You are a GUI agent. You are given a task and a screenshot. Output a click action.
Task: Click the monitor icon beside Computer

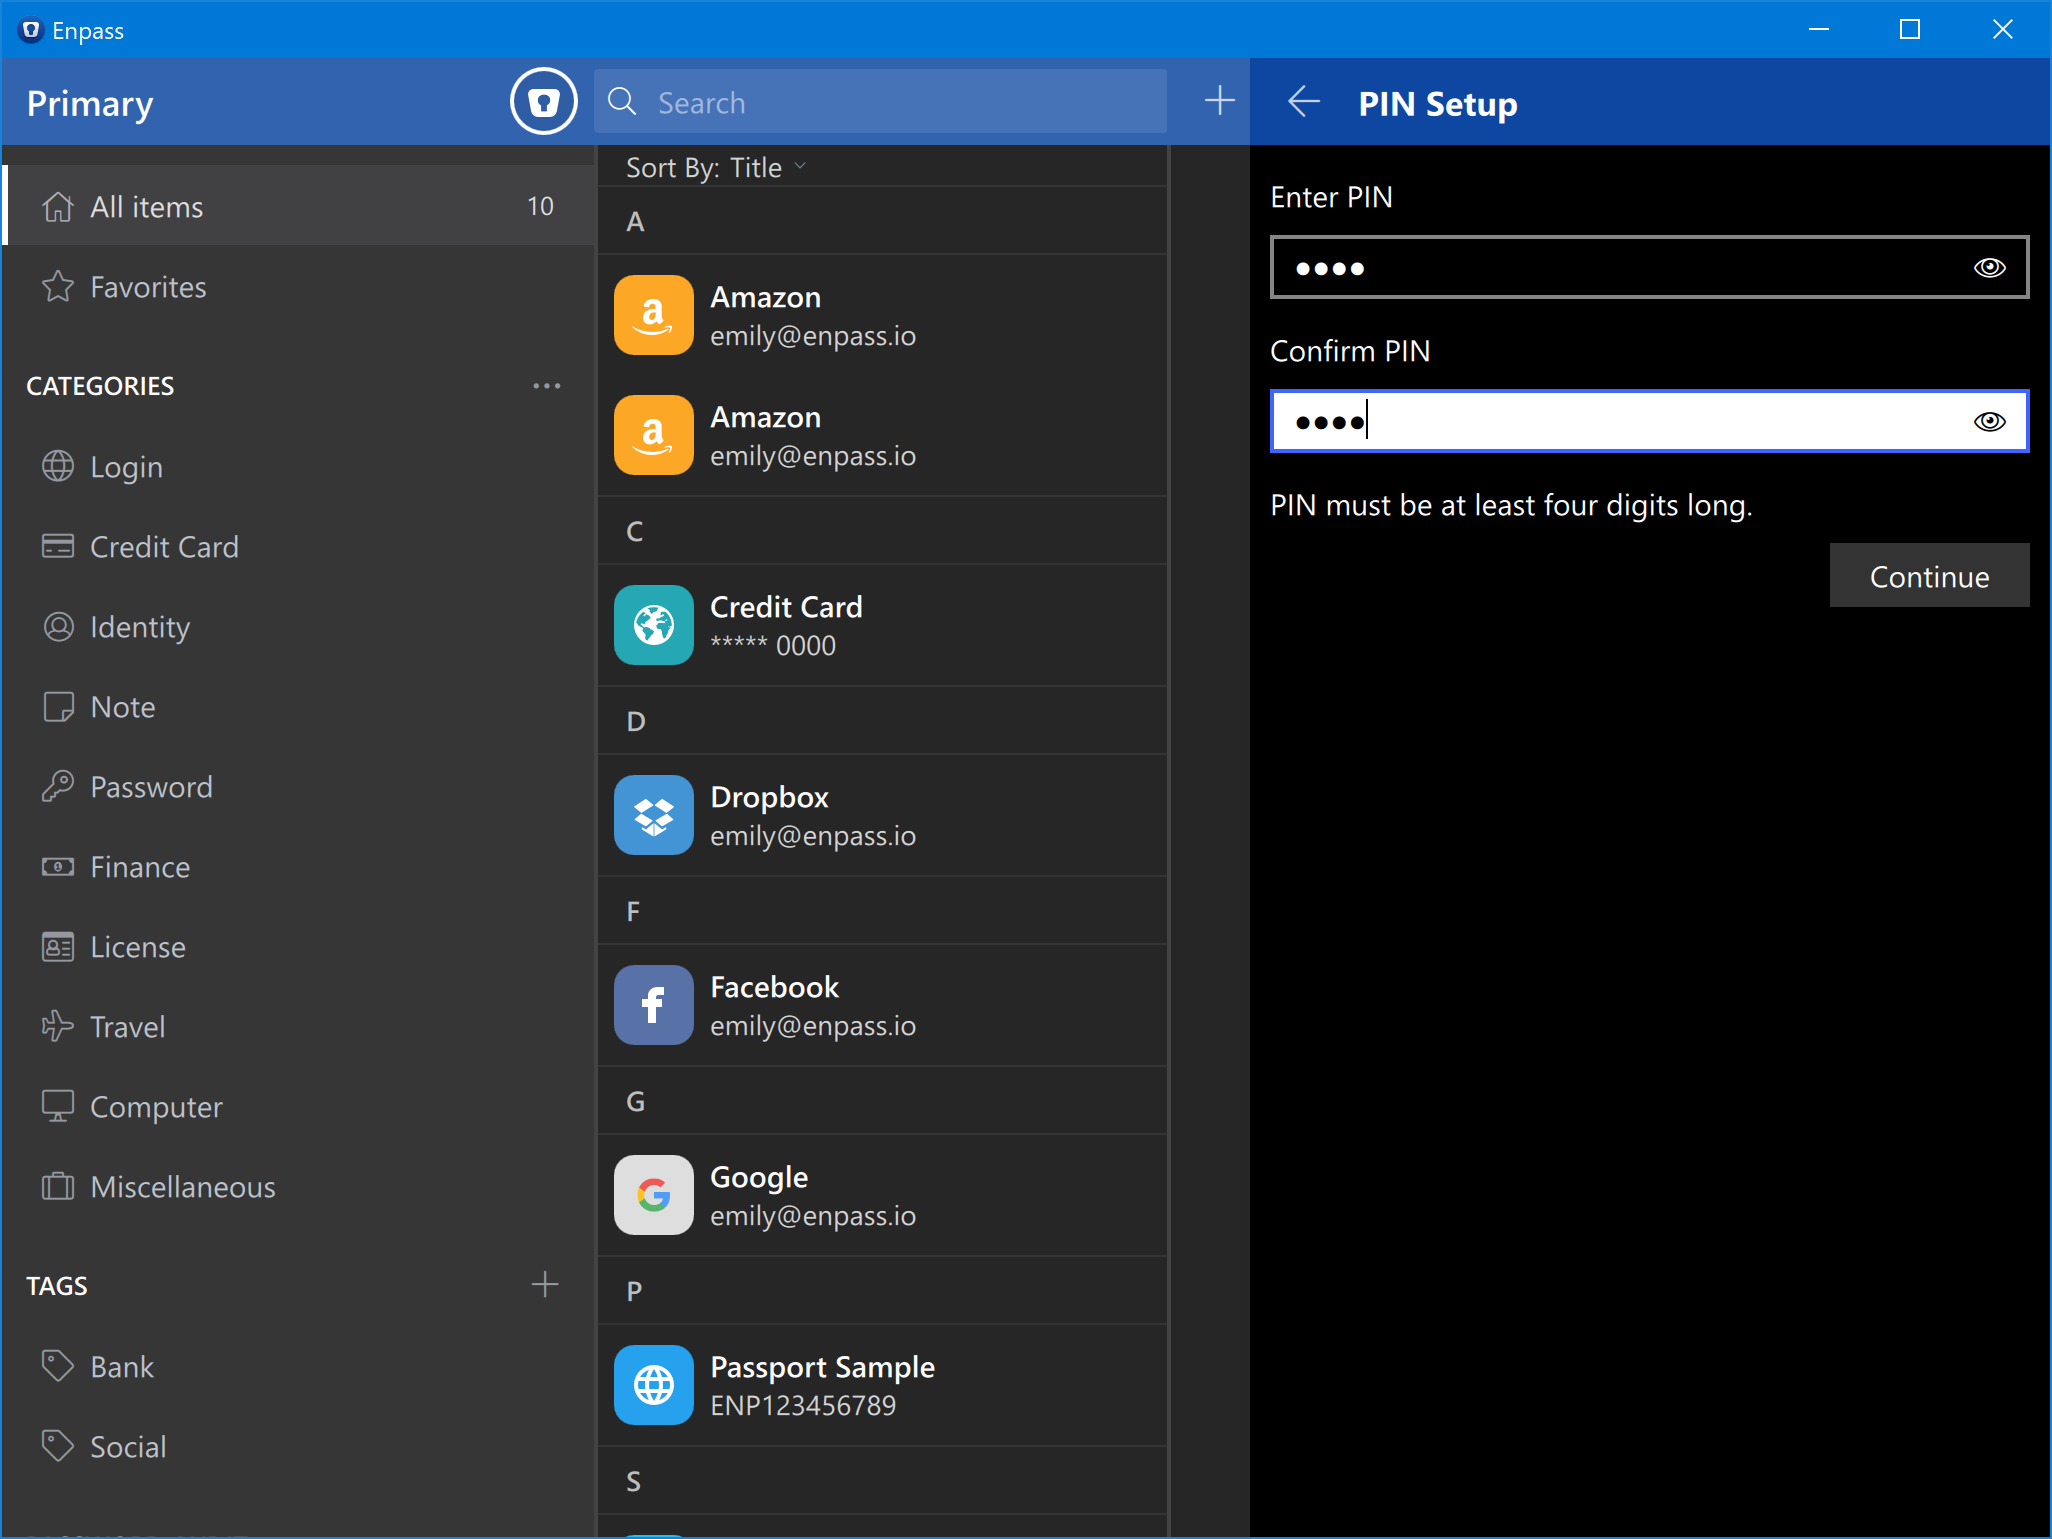coord(58,1106)
